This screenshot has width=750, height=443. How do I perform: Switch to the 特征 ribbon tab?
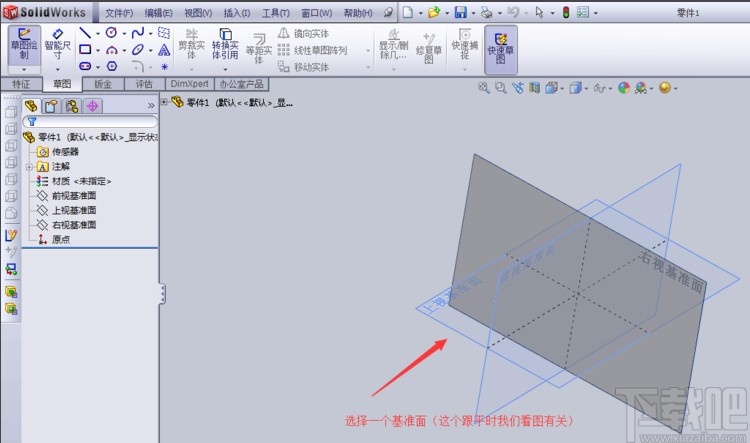tap(21, 84)
